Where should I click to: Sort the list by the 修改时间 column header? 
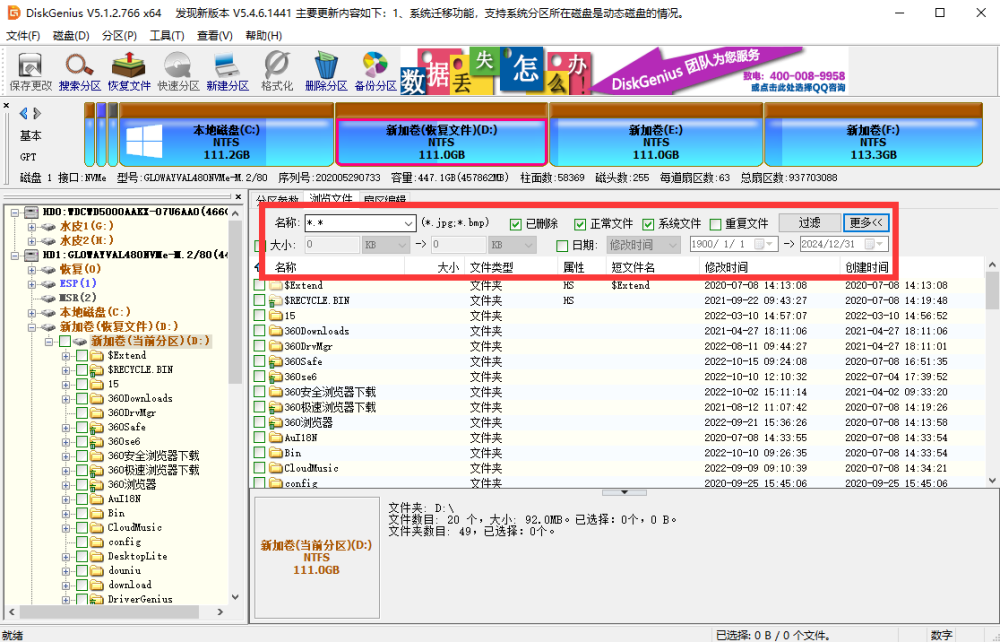[726, 267]
